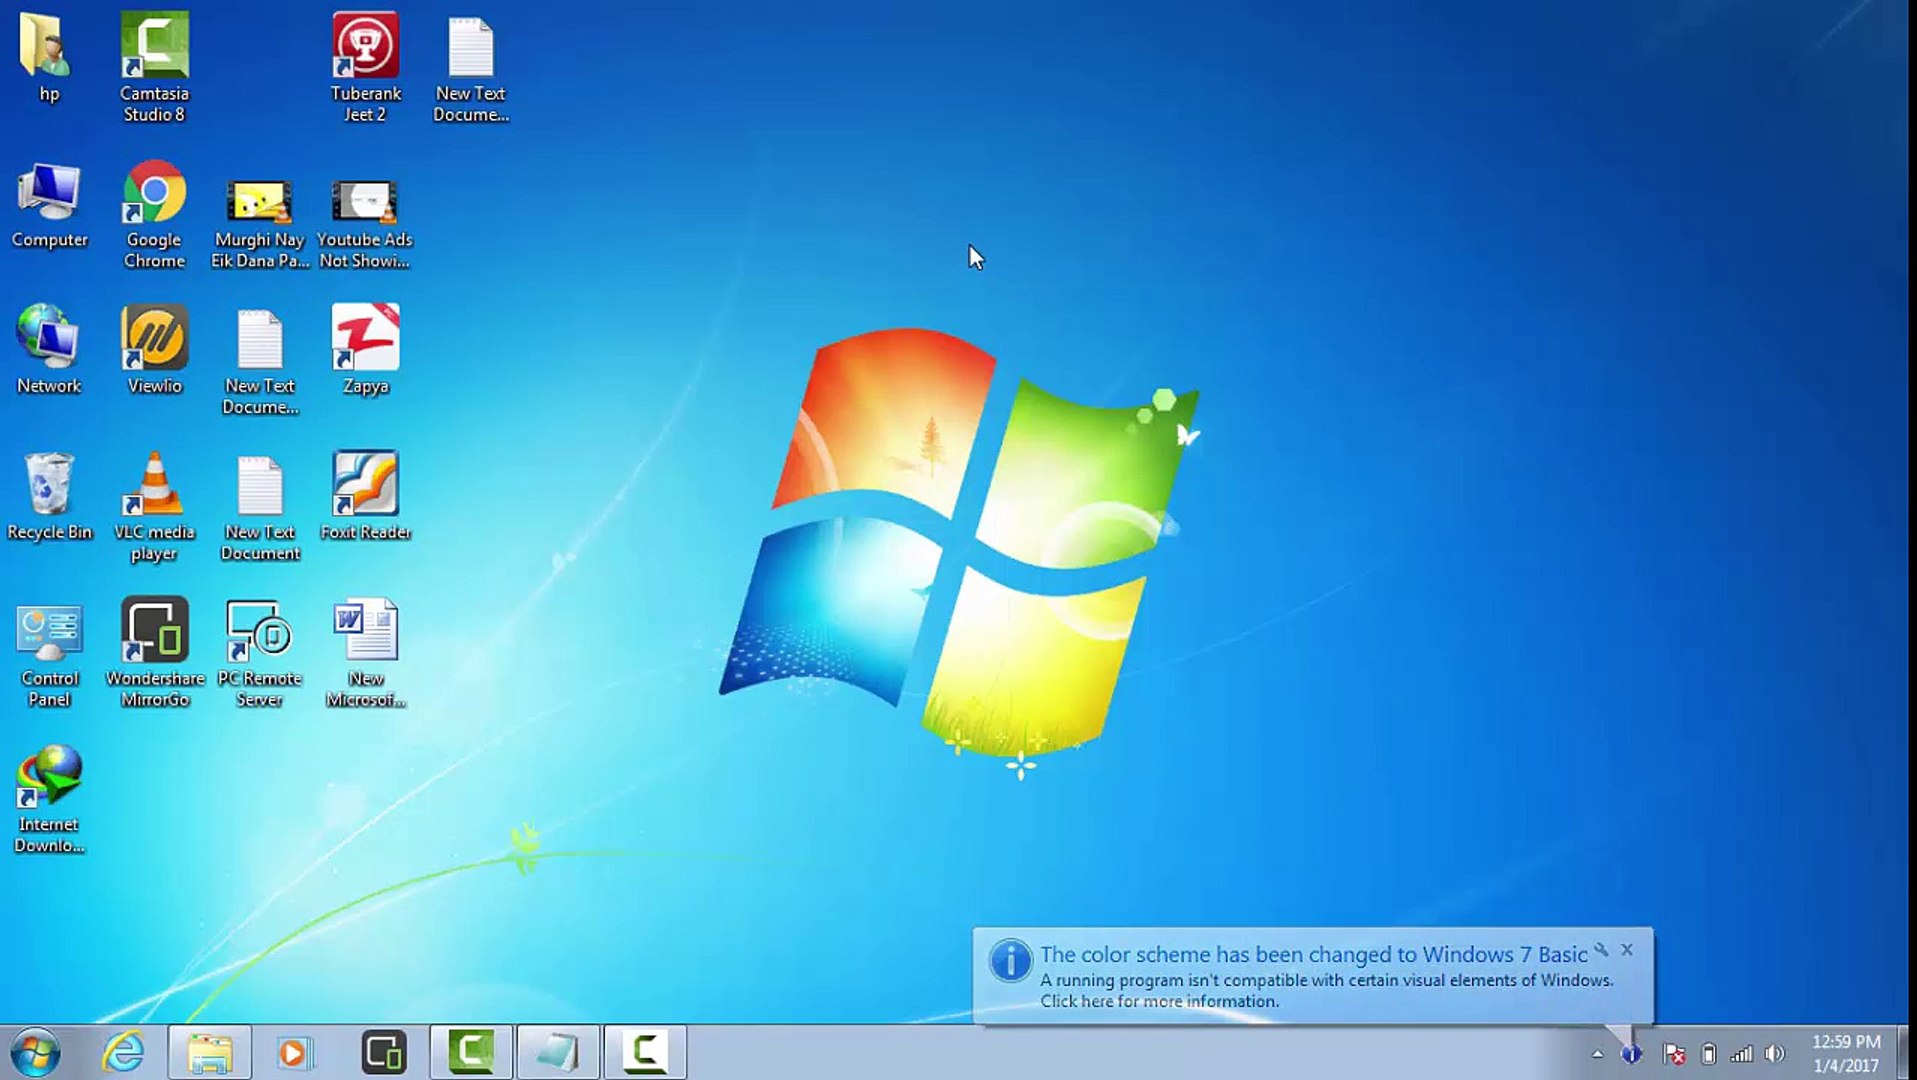Click the battery power tray icon
The image size is (1917, 1080).
point(1709,1054)
